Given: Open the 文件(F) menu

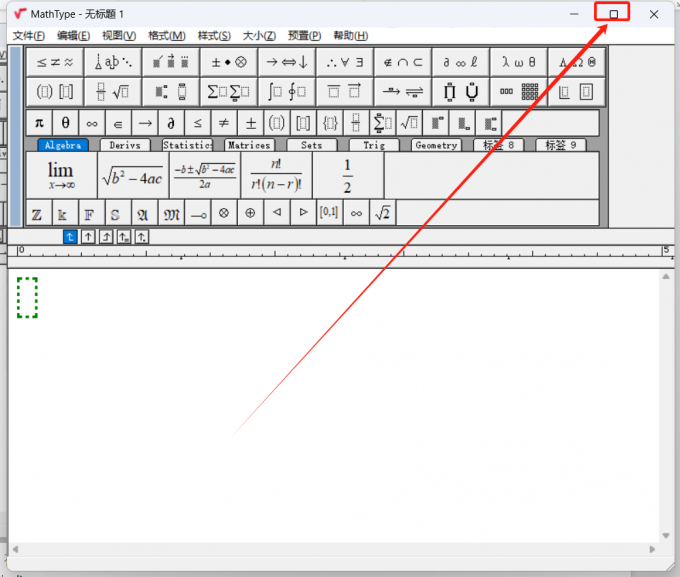Looking at the screenshot, I should [29, 36].
